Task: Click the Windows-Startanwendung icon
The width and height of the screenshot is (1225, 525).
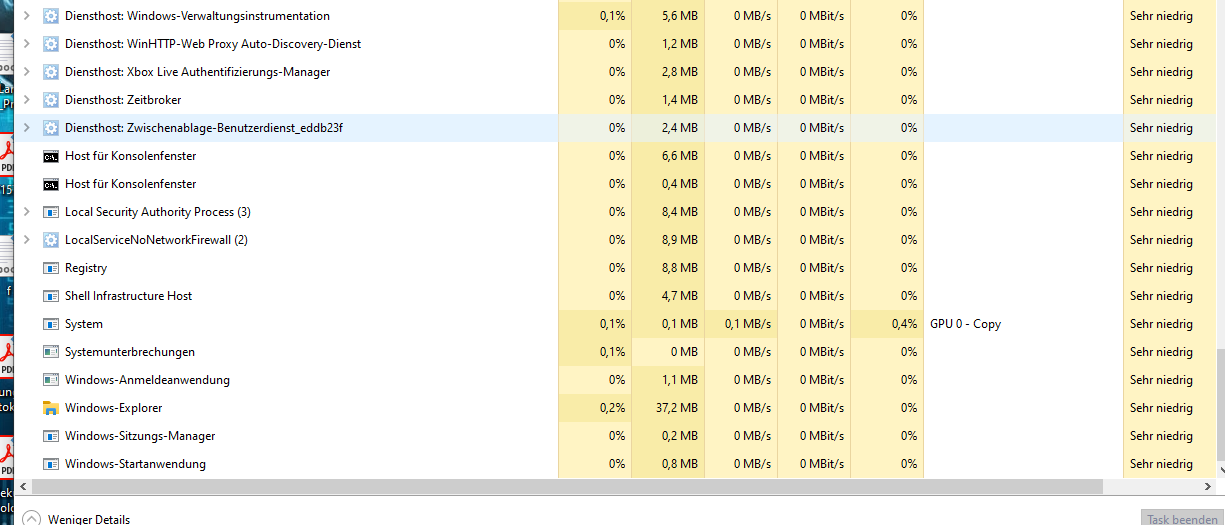Action: tap(51, 464)
